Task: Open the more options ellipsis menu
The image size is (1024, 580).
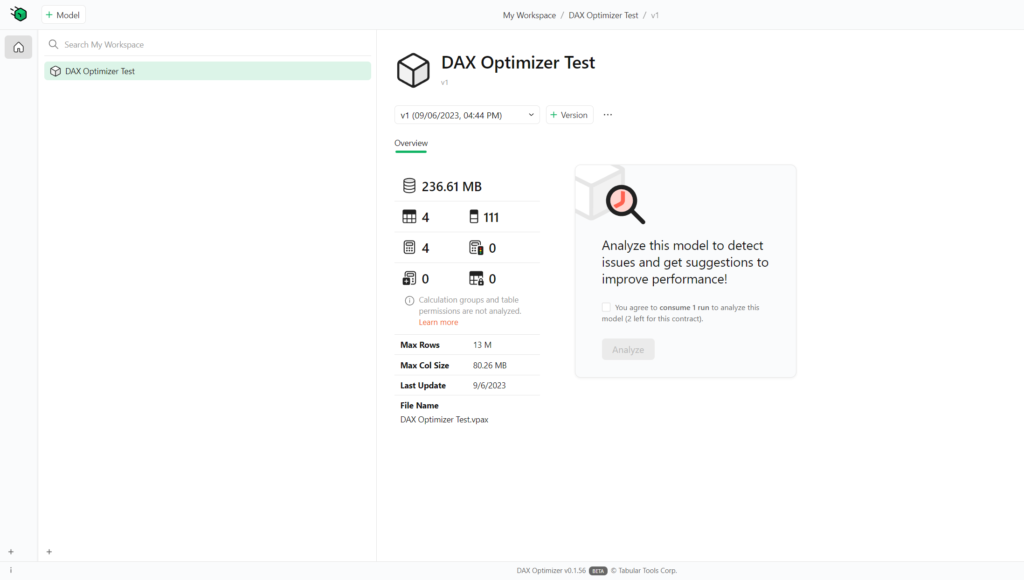Action: (x=608, y=115)
